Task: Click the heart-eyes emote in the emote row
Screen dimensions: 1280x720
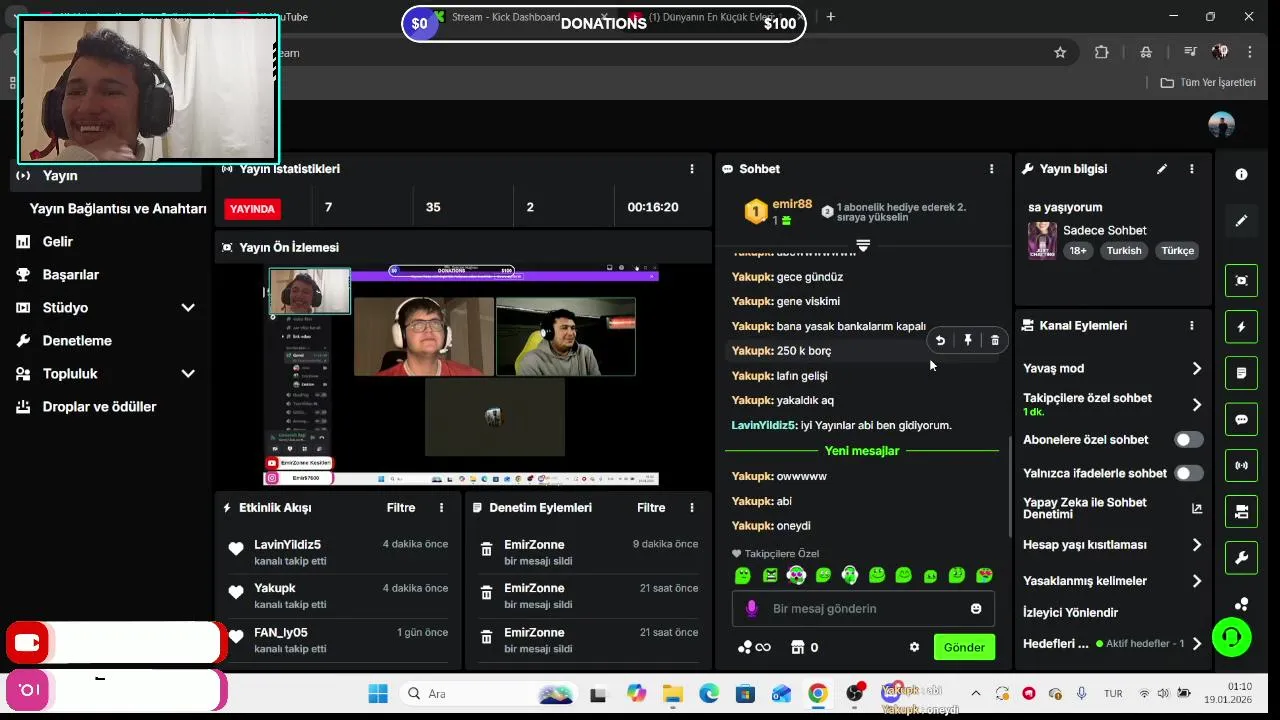Action: click(x=984, y=575)
